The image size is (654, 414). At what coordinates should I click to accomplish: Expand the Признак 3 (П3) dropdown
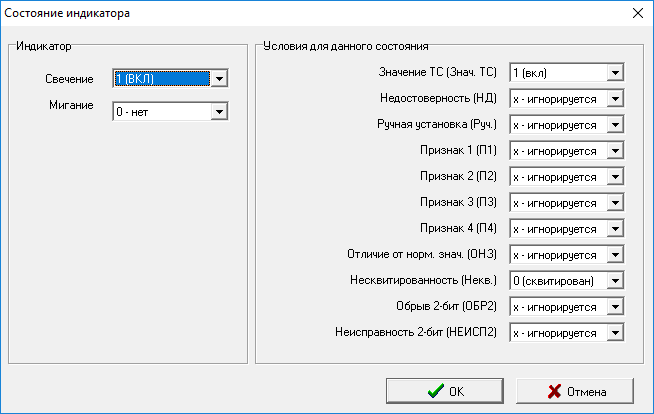pyautogui.click(x=616, y=203)
